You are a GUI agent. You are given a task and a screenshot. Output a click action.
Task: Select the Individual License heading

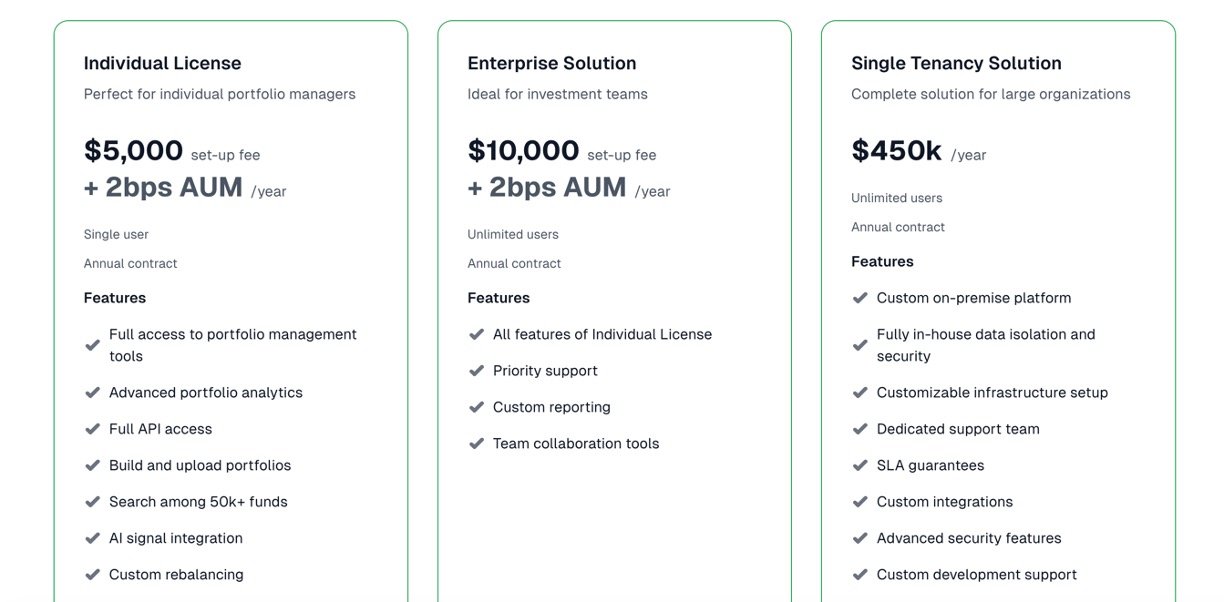click(x=162, y=63)
